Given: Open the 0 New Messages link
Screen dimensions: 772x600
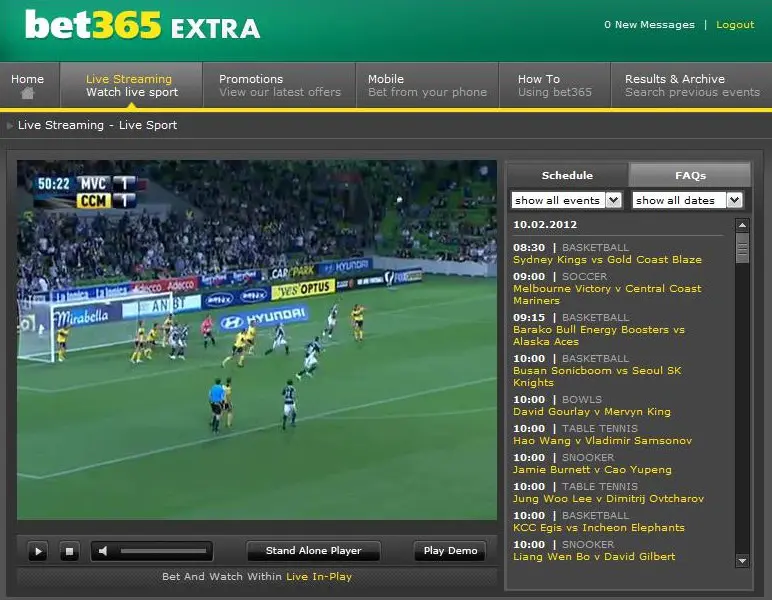Looking at the screenshot, I should [x=649, y=25].
